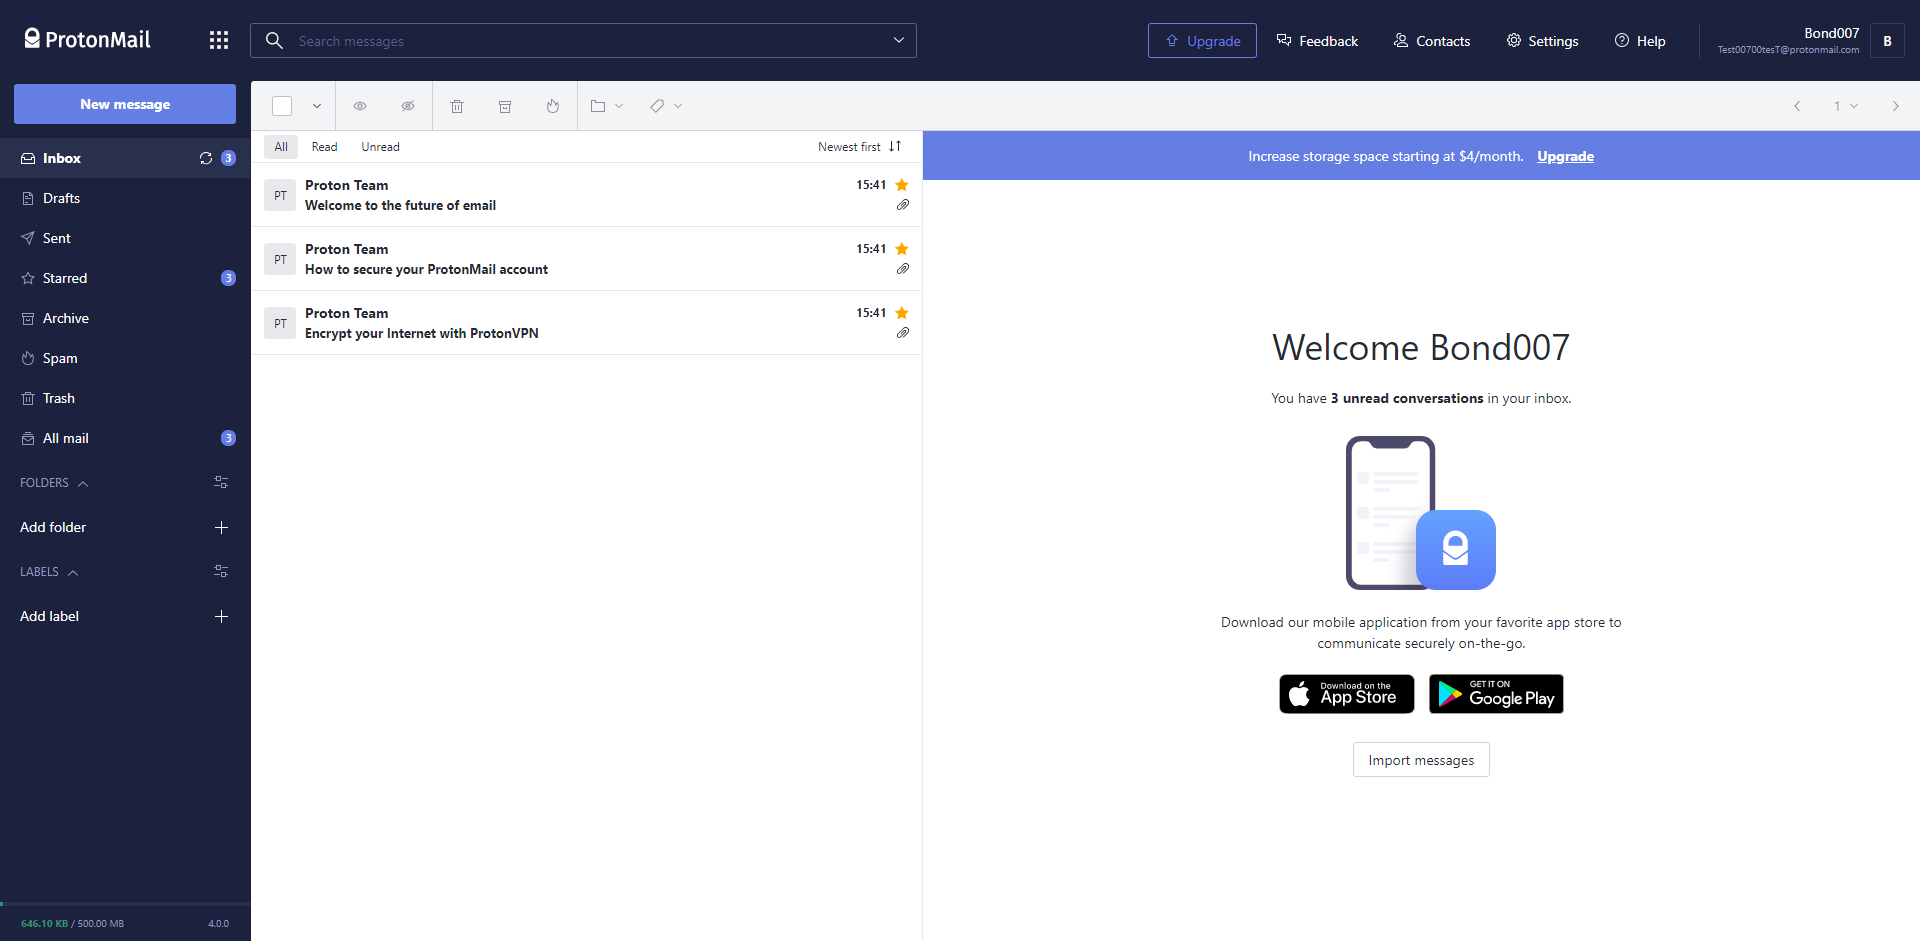Screen dimensions: 1920x941
Task: Open Settings in top bar
Action: tap(1542, 41)
